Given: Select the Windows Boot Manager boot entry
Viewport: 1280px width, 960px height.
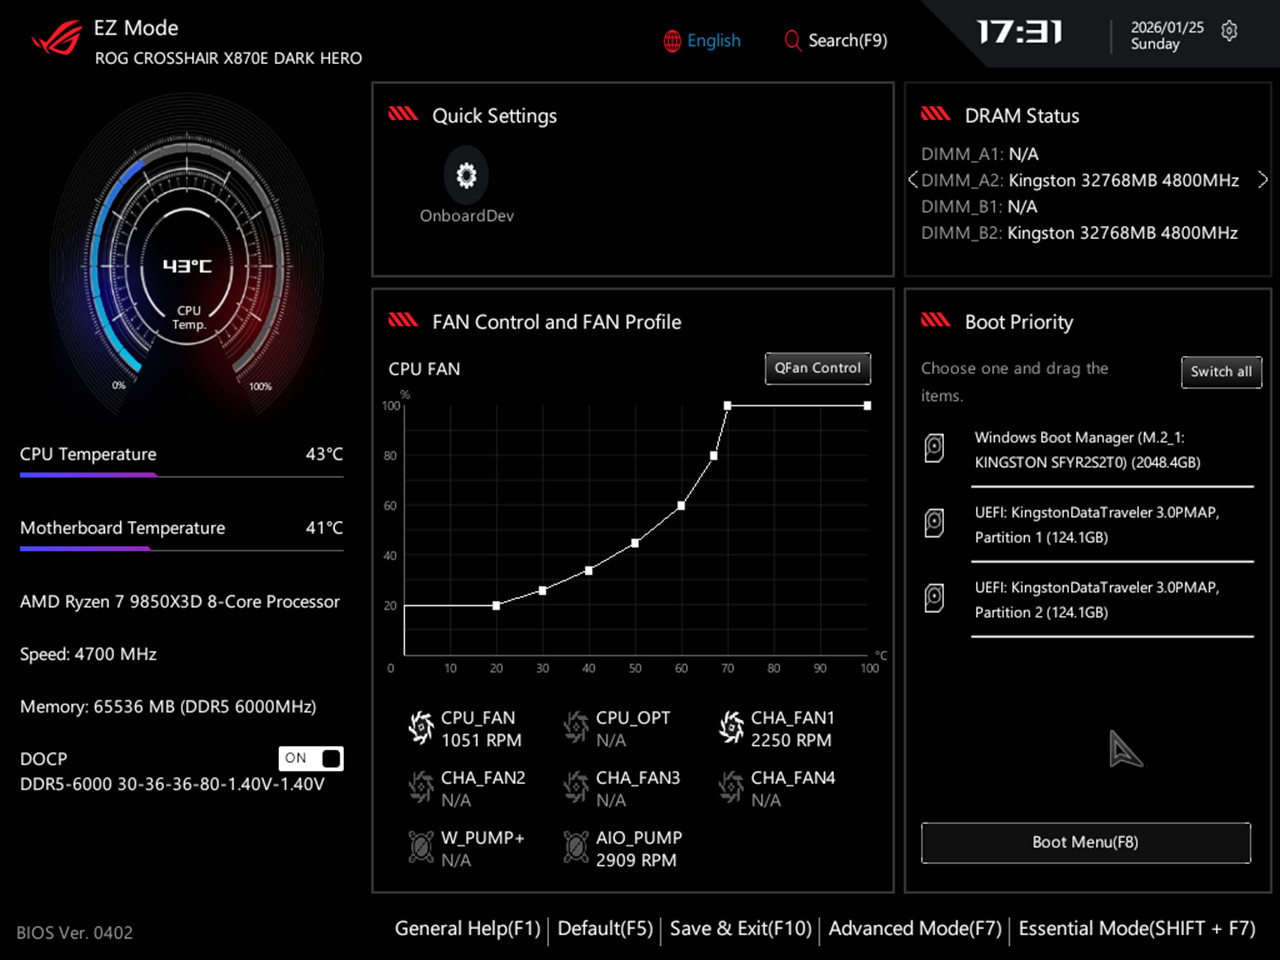Looking at the screenshot, I should tap(1088, 450).
